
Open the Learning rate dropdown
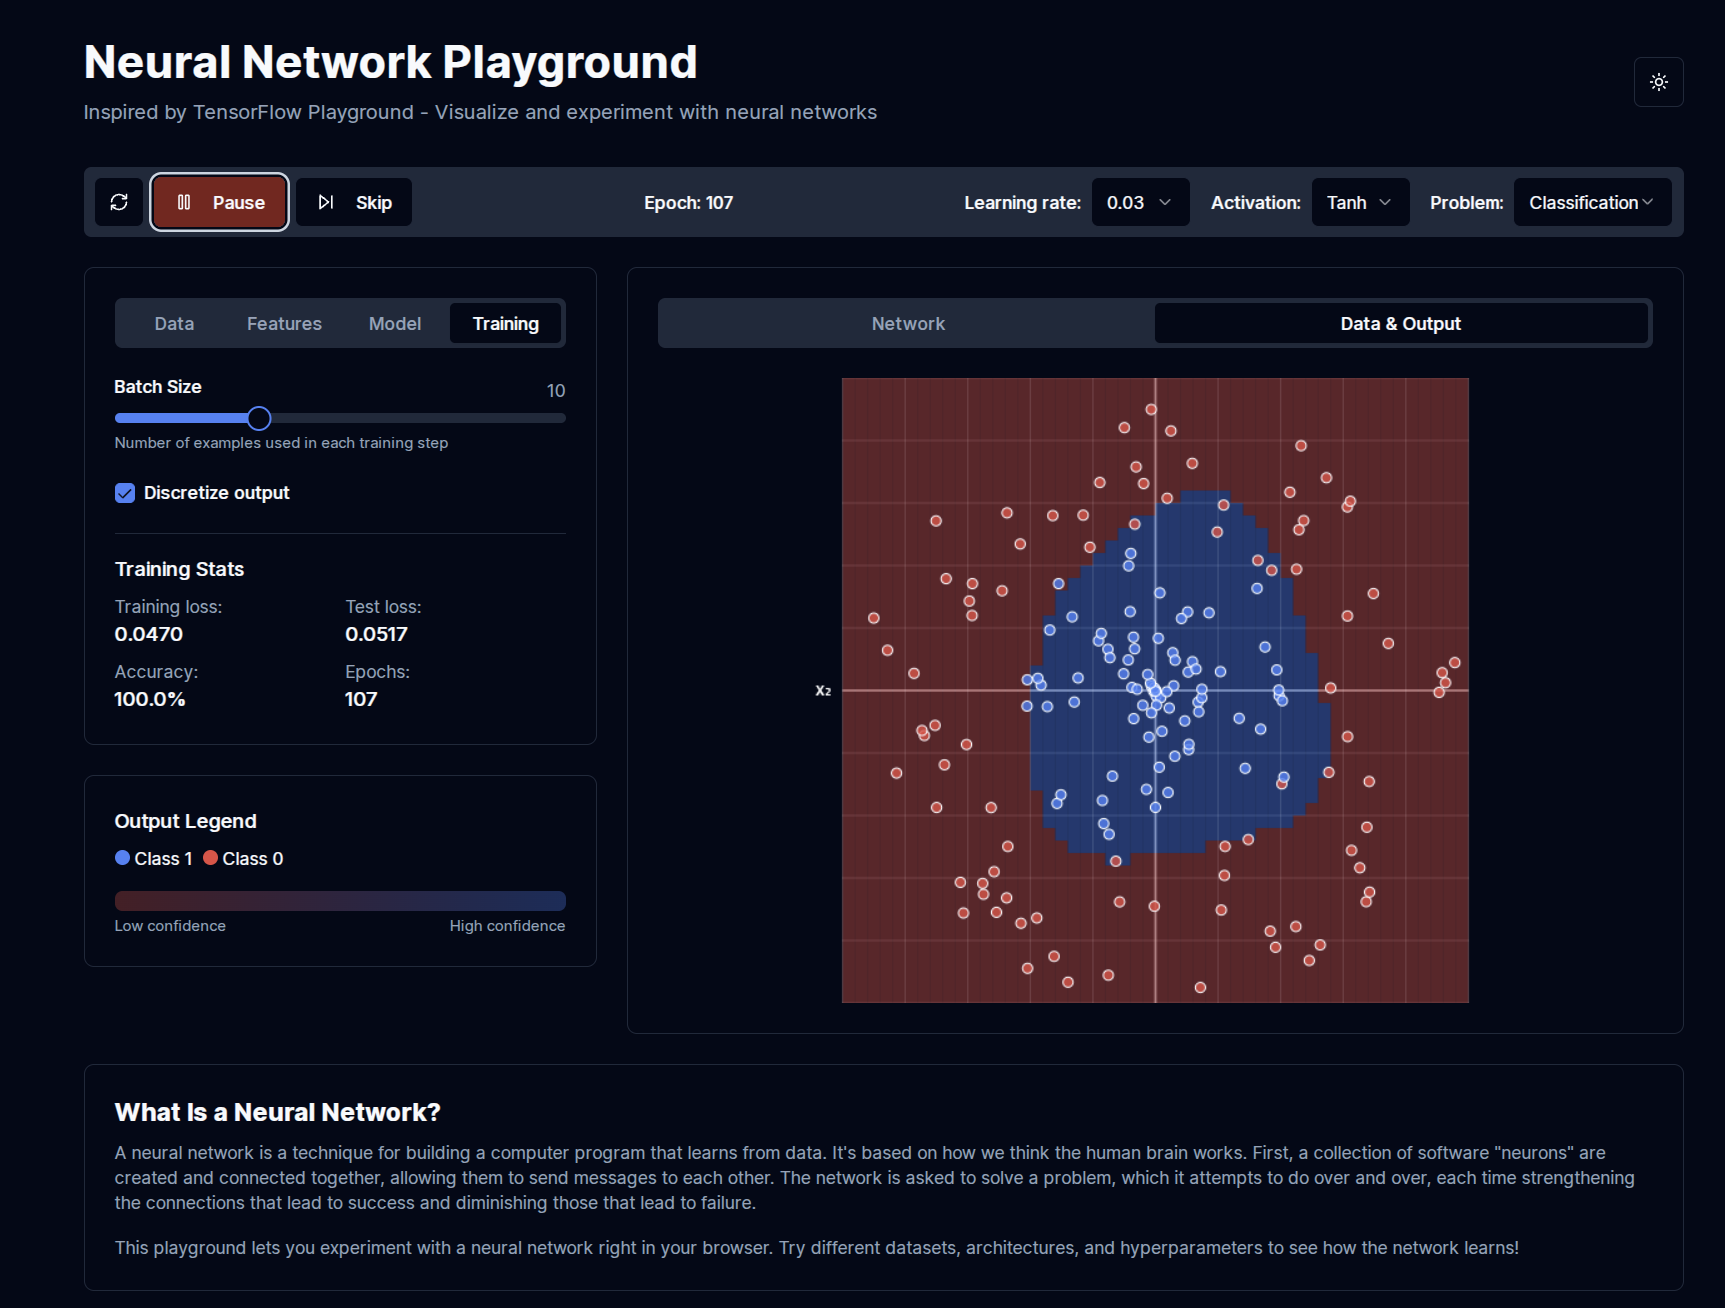[1140, 201]
